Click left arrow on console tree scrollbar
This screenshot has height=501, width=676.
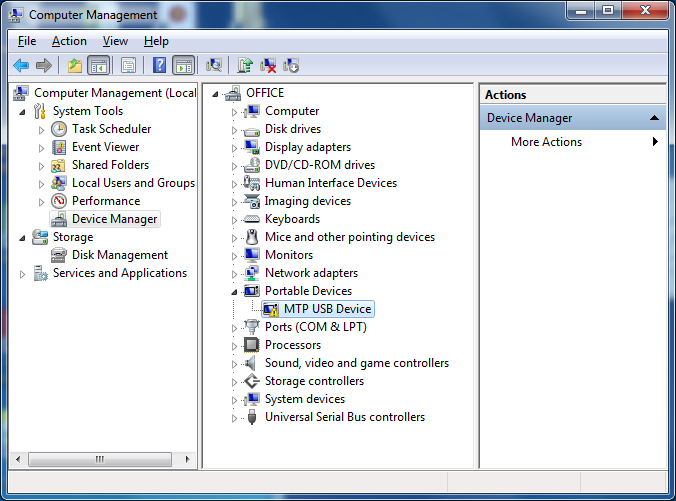pos(18,459)
